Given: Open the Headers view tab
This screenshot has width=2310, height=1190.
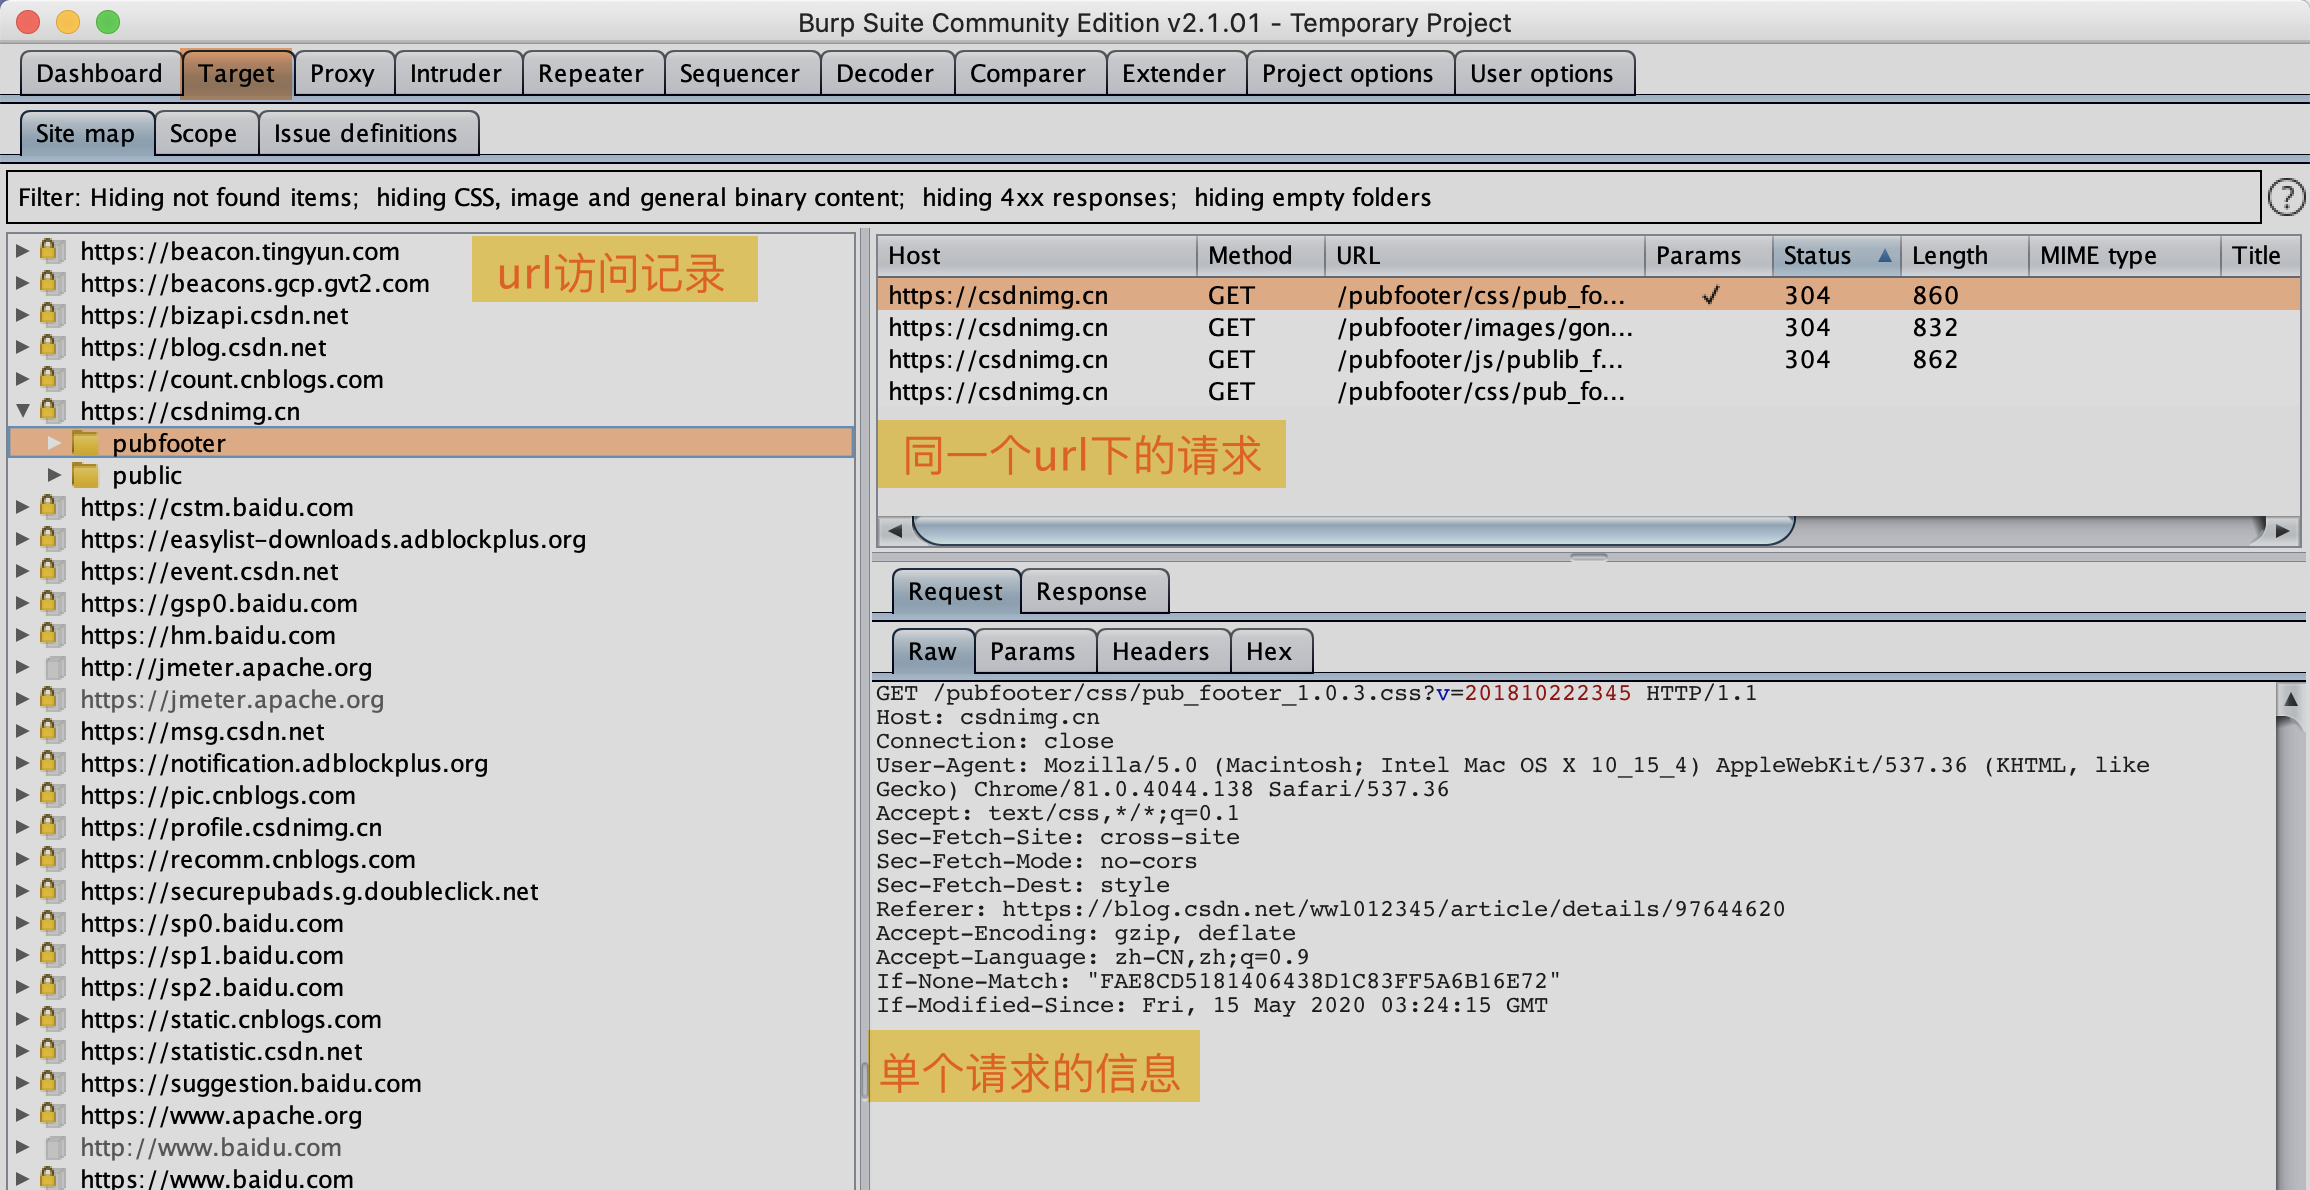Looking at the screenshot, I should (x=1160, y=652).
